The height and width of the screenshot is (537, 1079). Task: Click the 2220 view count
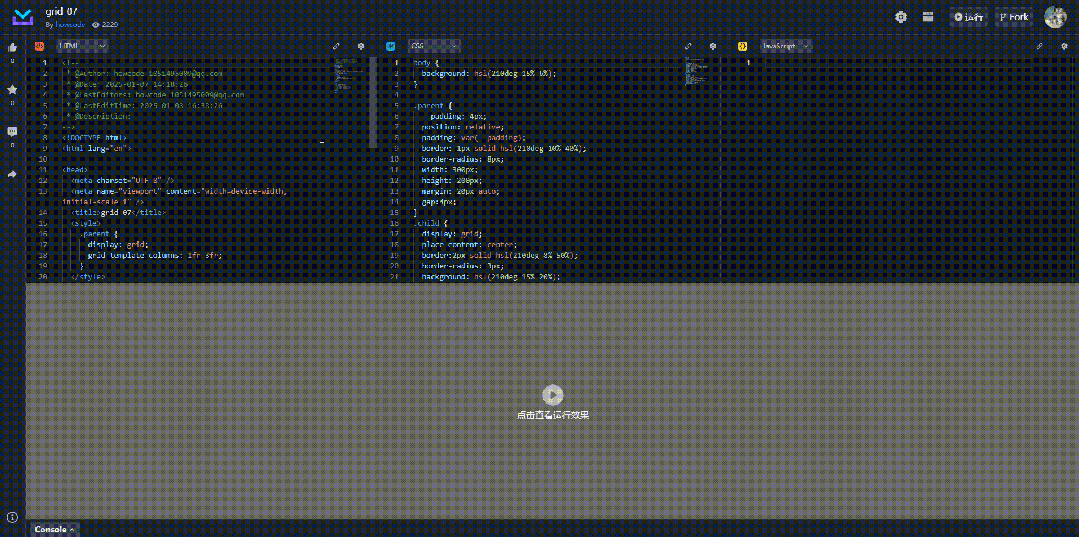[110, 24]
